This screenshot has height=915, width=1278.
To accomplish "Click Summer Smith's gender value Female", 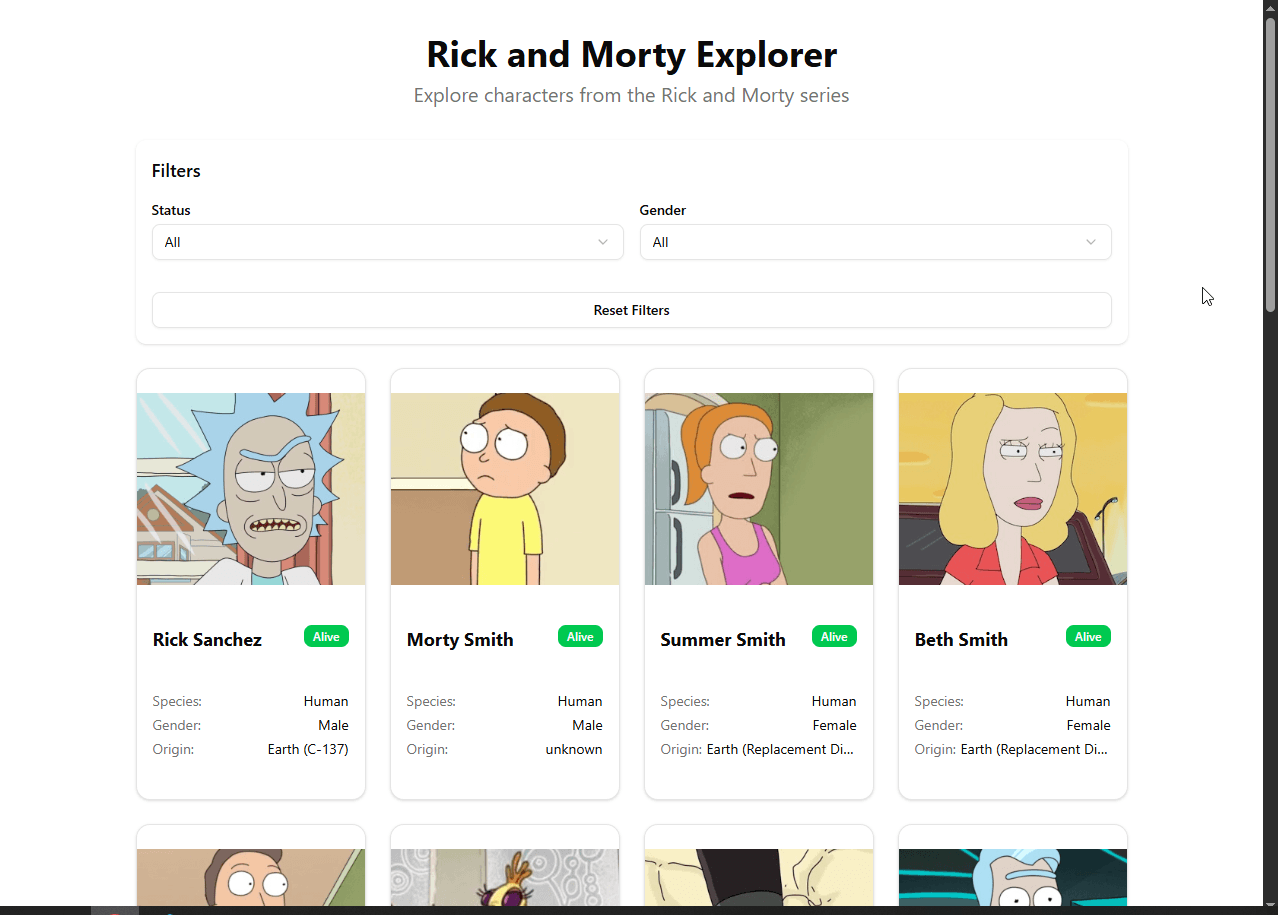I will click(x=834, y=725).
